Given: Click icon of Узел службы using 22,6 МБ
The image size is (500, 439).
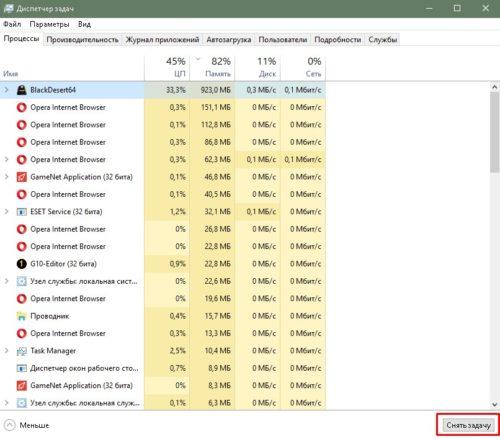Looking at the screenshot, I should [x=22, y=281].
